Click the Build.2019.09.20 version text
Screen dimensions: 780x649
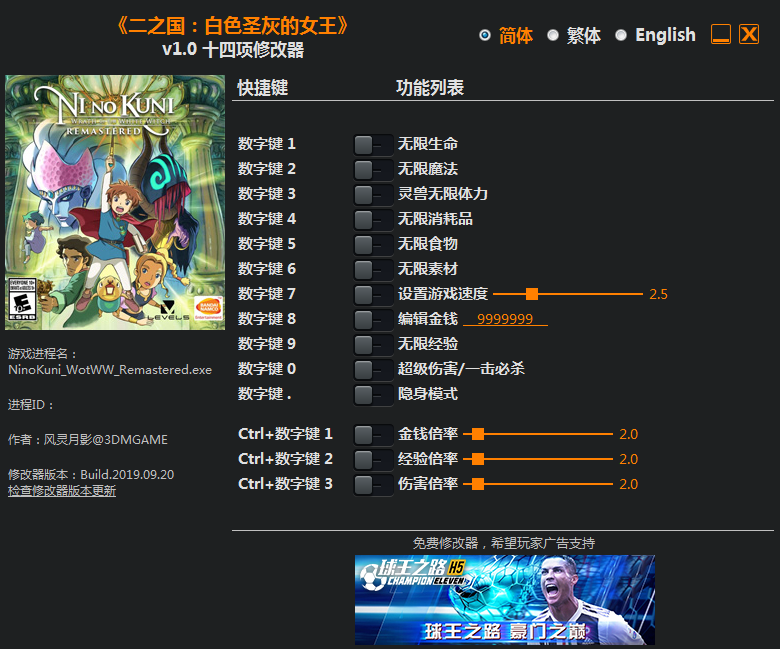click(127, 474)
